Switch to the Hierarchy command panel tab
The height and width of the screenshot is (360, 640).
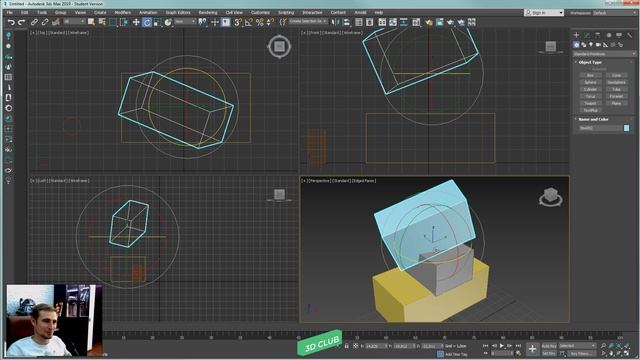point(598,35)
